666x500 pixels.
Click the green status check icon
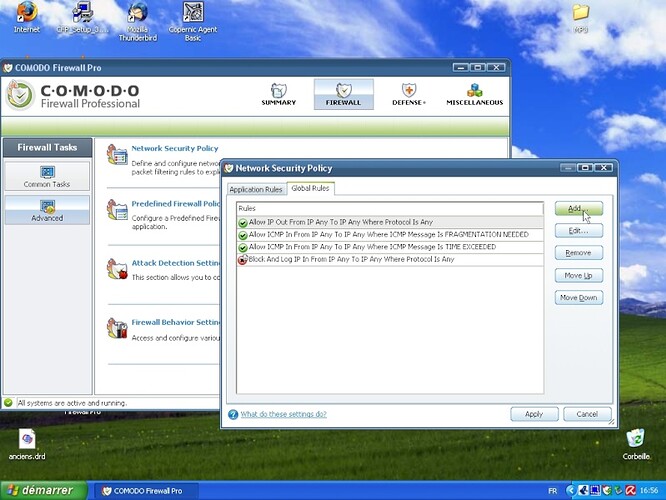pyautogui.click(x=8, y=402)
